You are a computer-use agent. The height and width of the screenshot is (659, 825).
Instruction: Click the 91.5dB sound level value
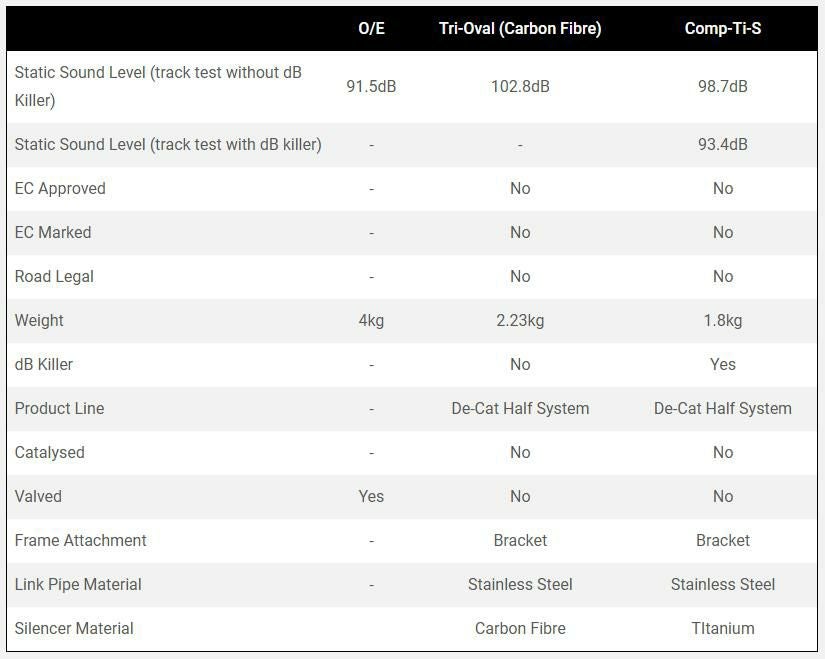point(371,86)
